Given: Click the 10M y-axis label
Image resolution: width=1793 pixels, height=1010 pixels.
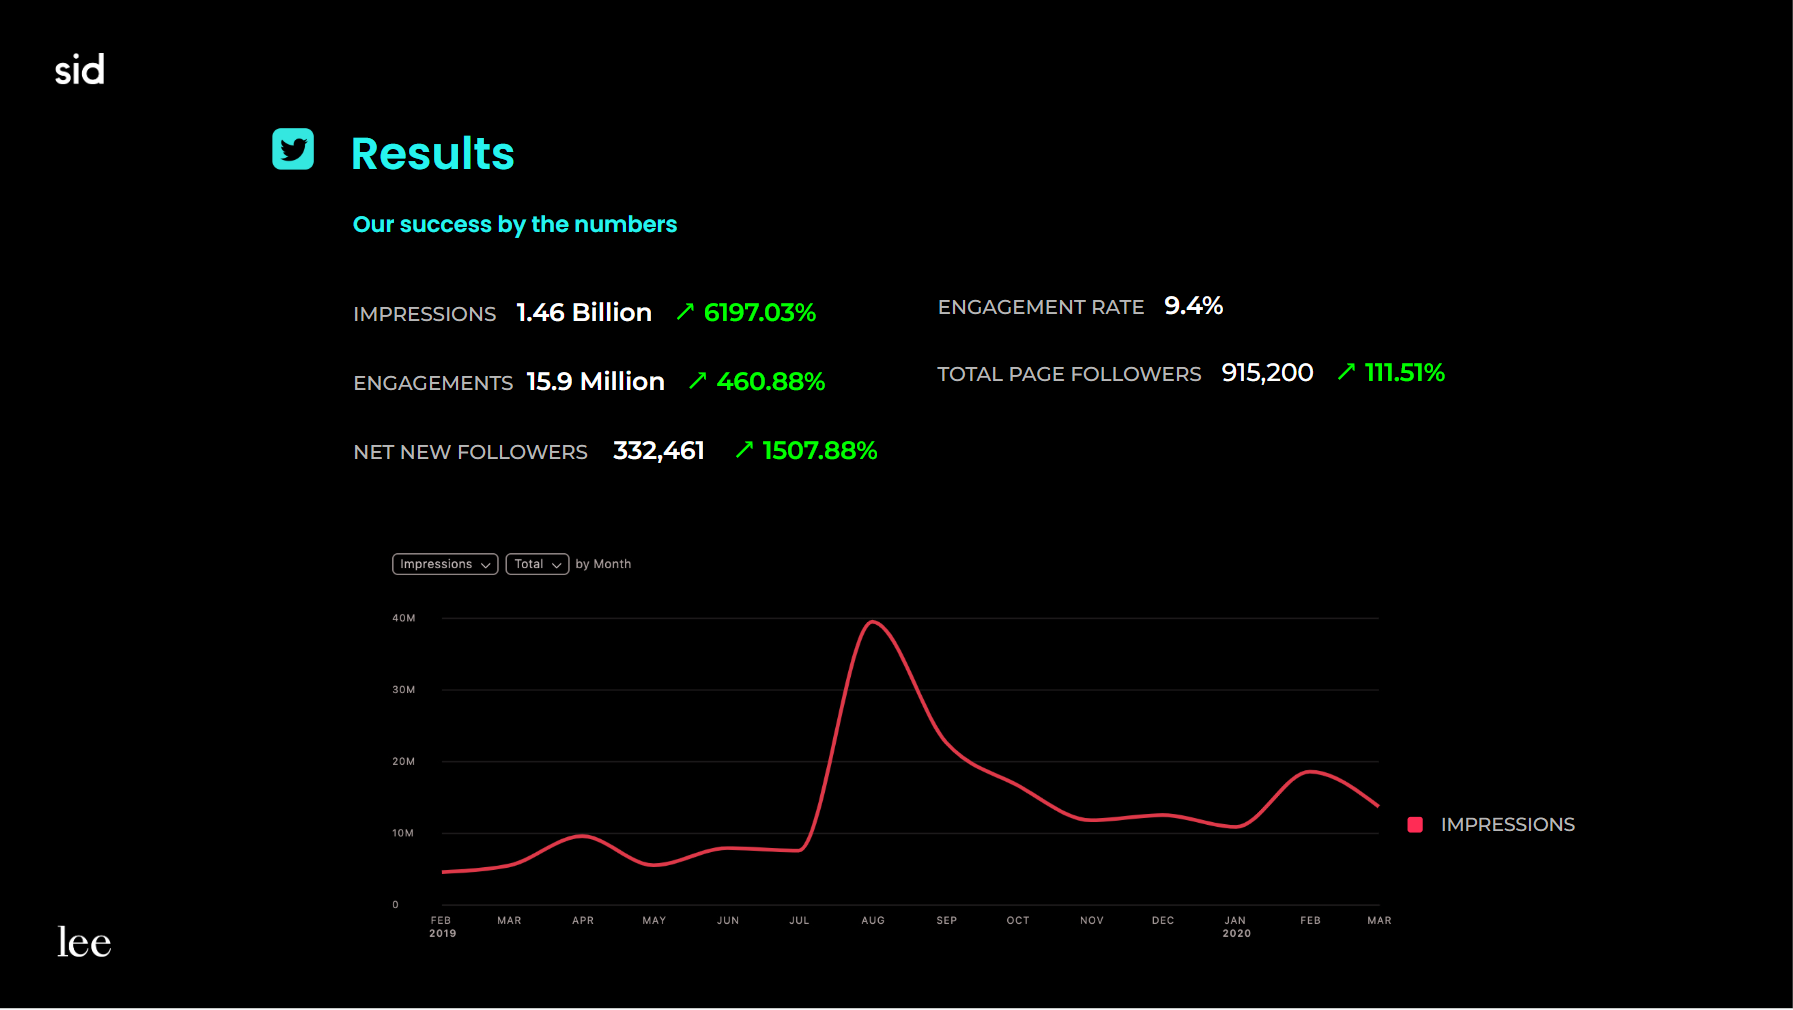Looking at the screenshot, I should point(403,833).
